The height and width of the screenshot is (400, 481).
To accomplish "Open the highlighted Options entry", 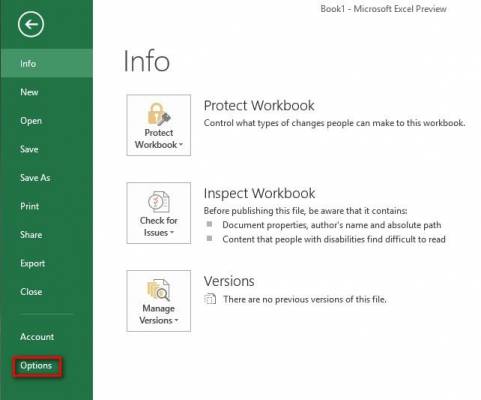I will (x=37, y=366).
